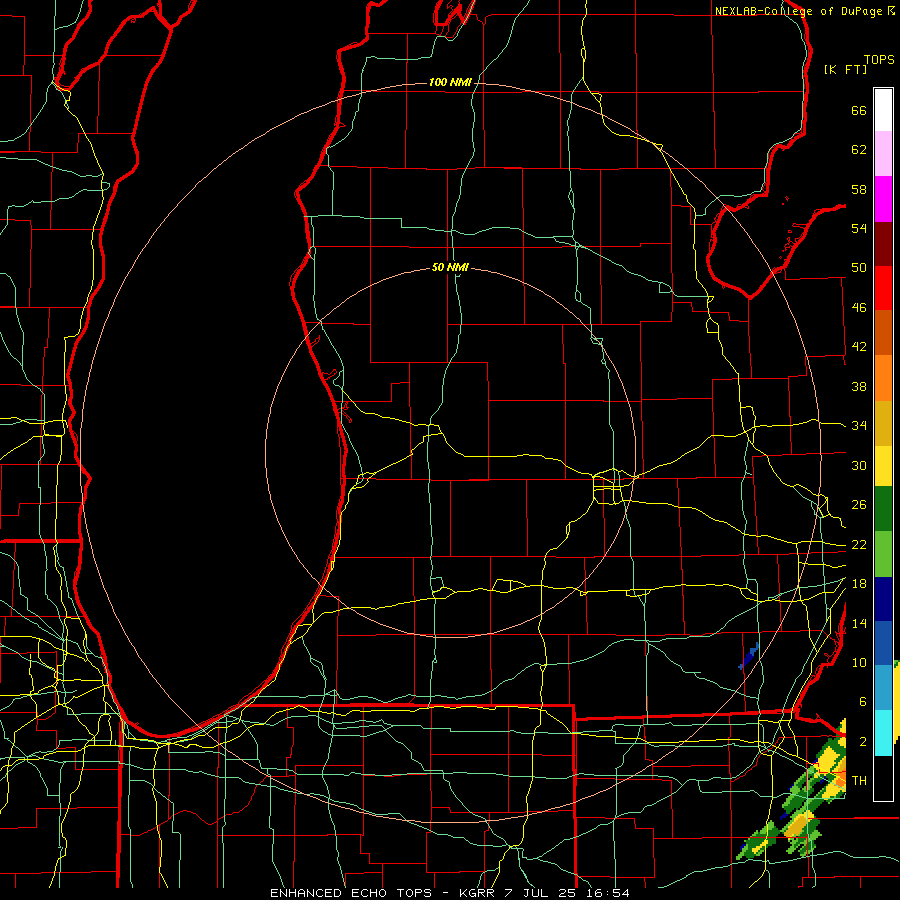Screen dimensions: 900x900
Task: Click the light green 26 kft legend swatch
Action: 883,554
